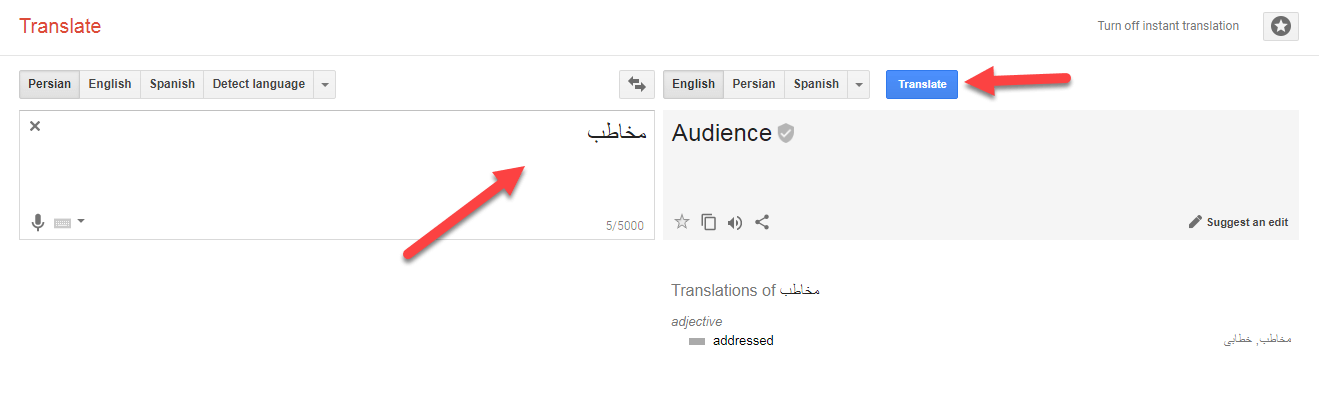Turn off instant translation link
The image size is (1319, 396).
(1168, 26)
